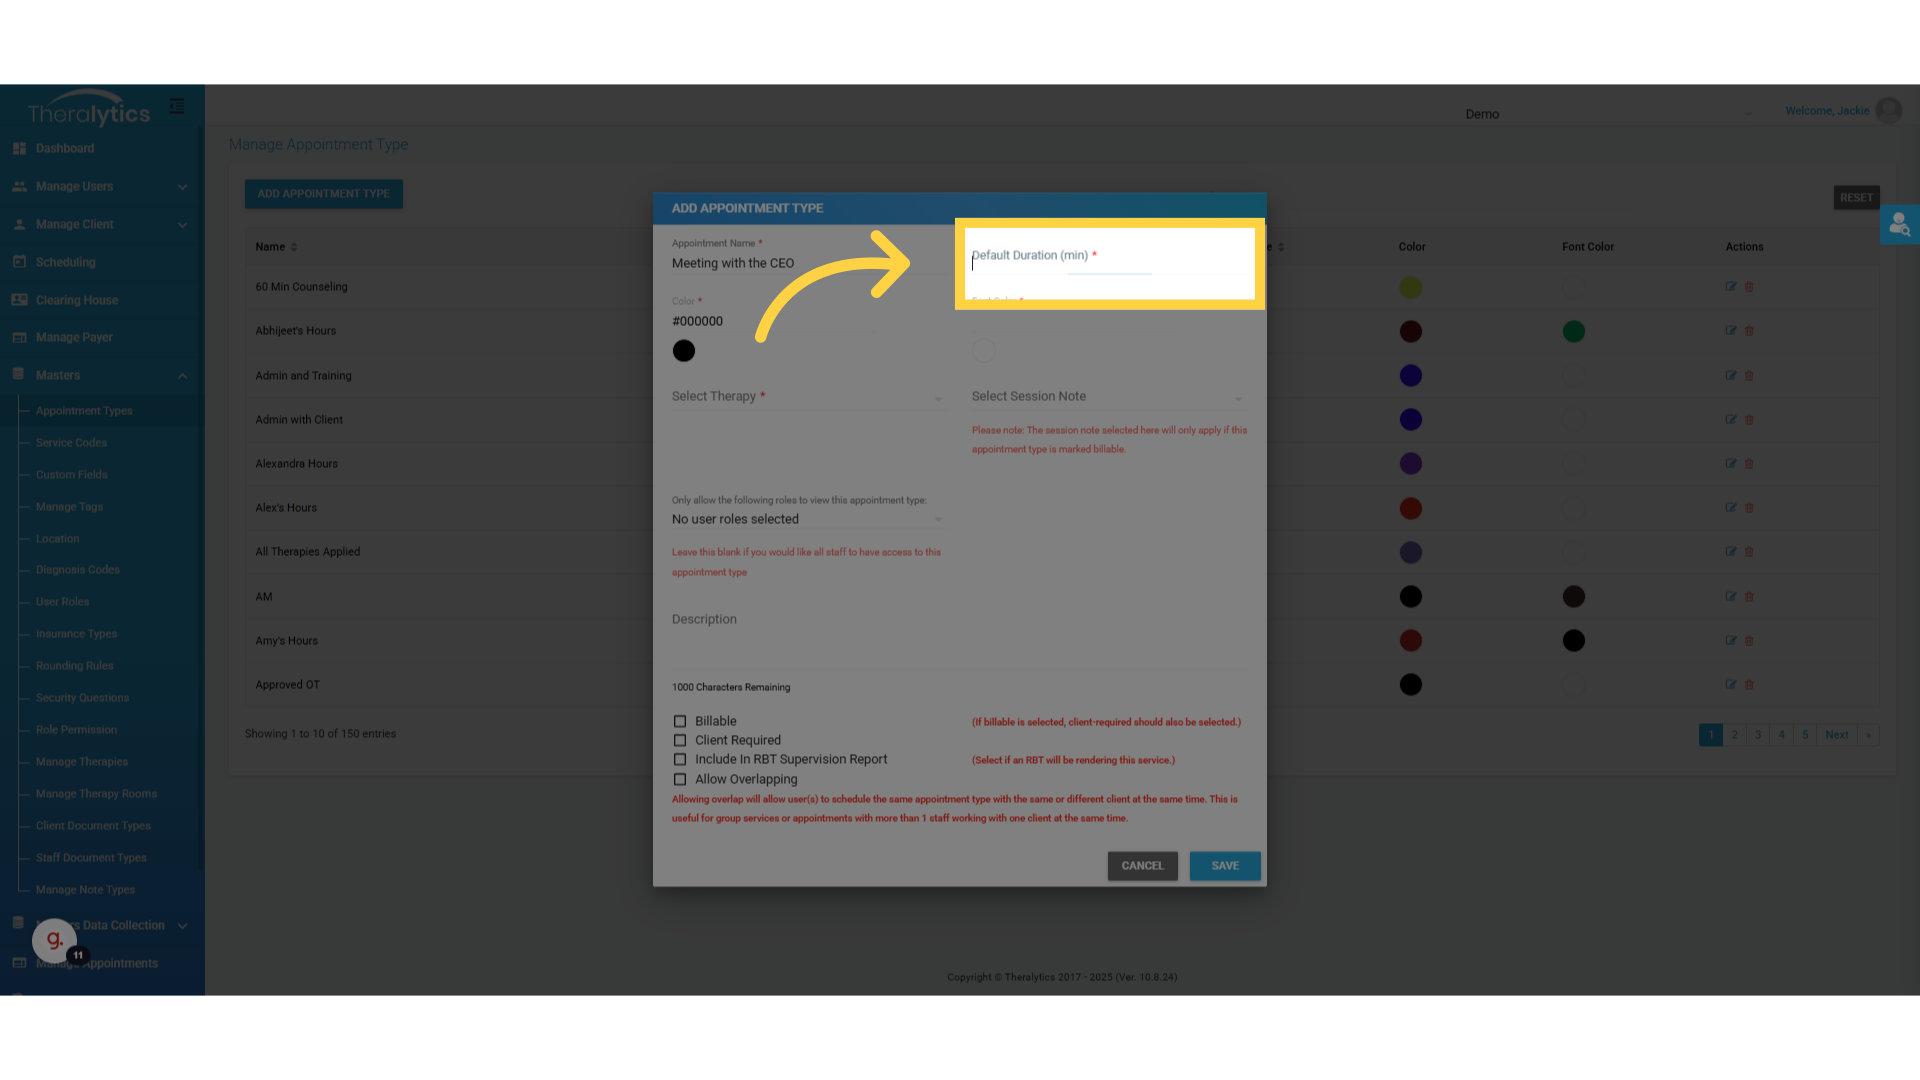
Task: Open the Dashboard sidebar icon
Action: 19,148
